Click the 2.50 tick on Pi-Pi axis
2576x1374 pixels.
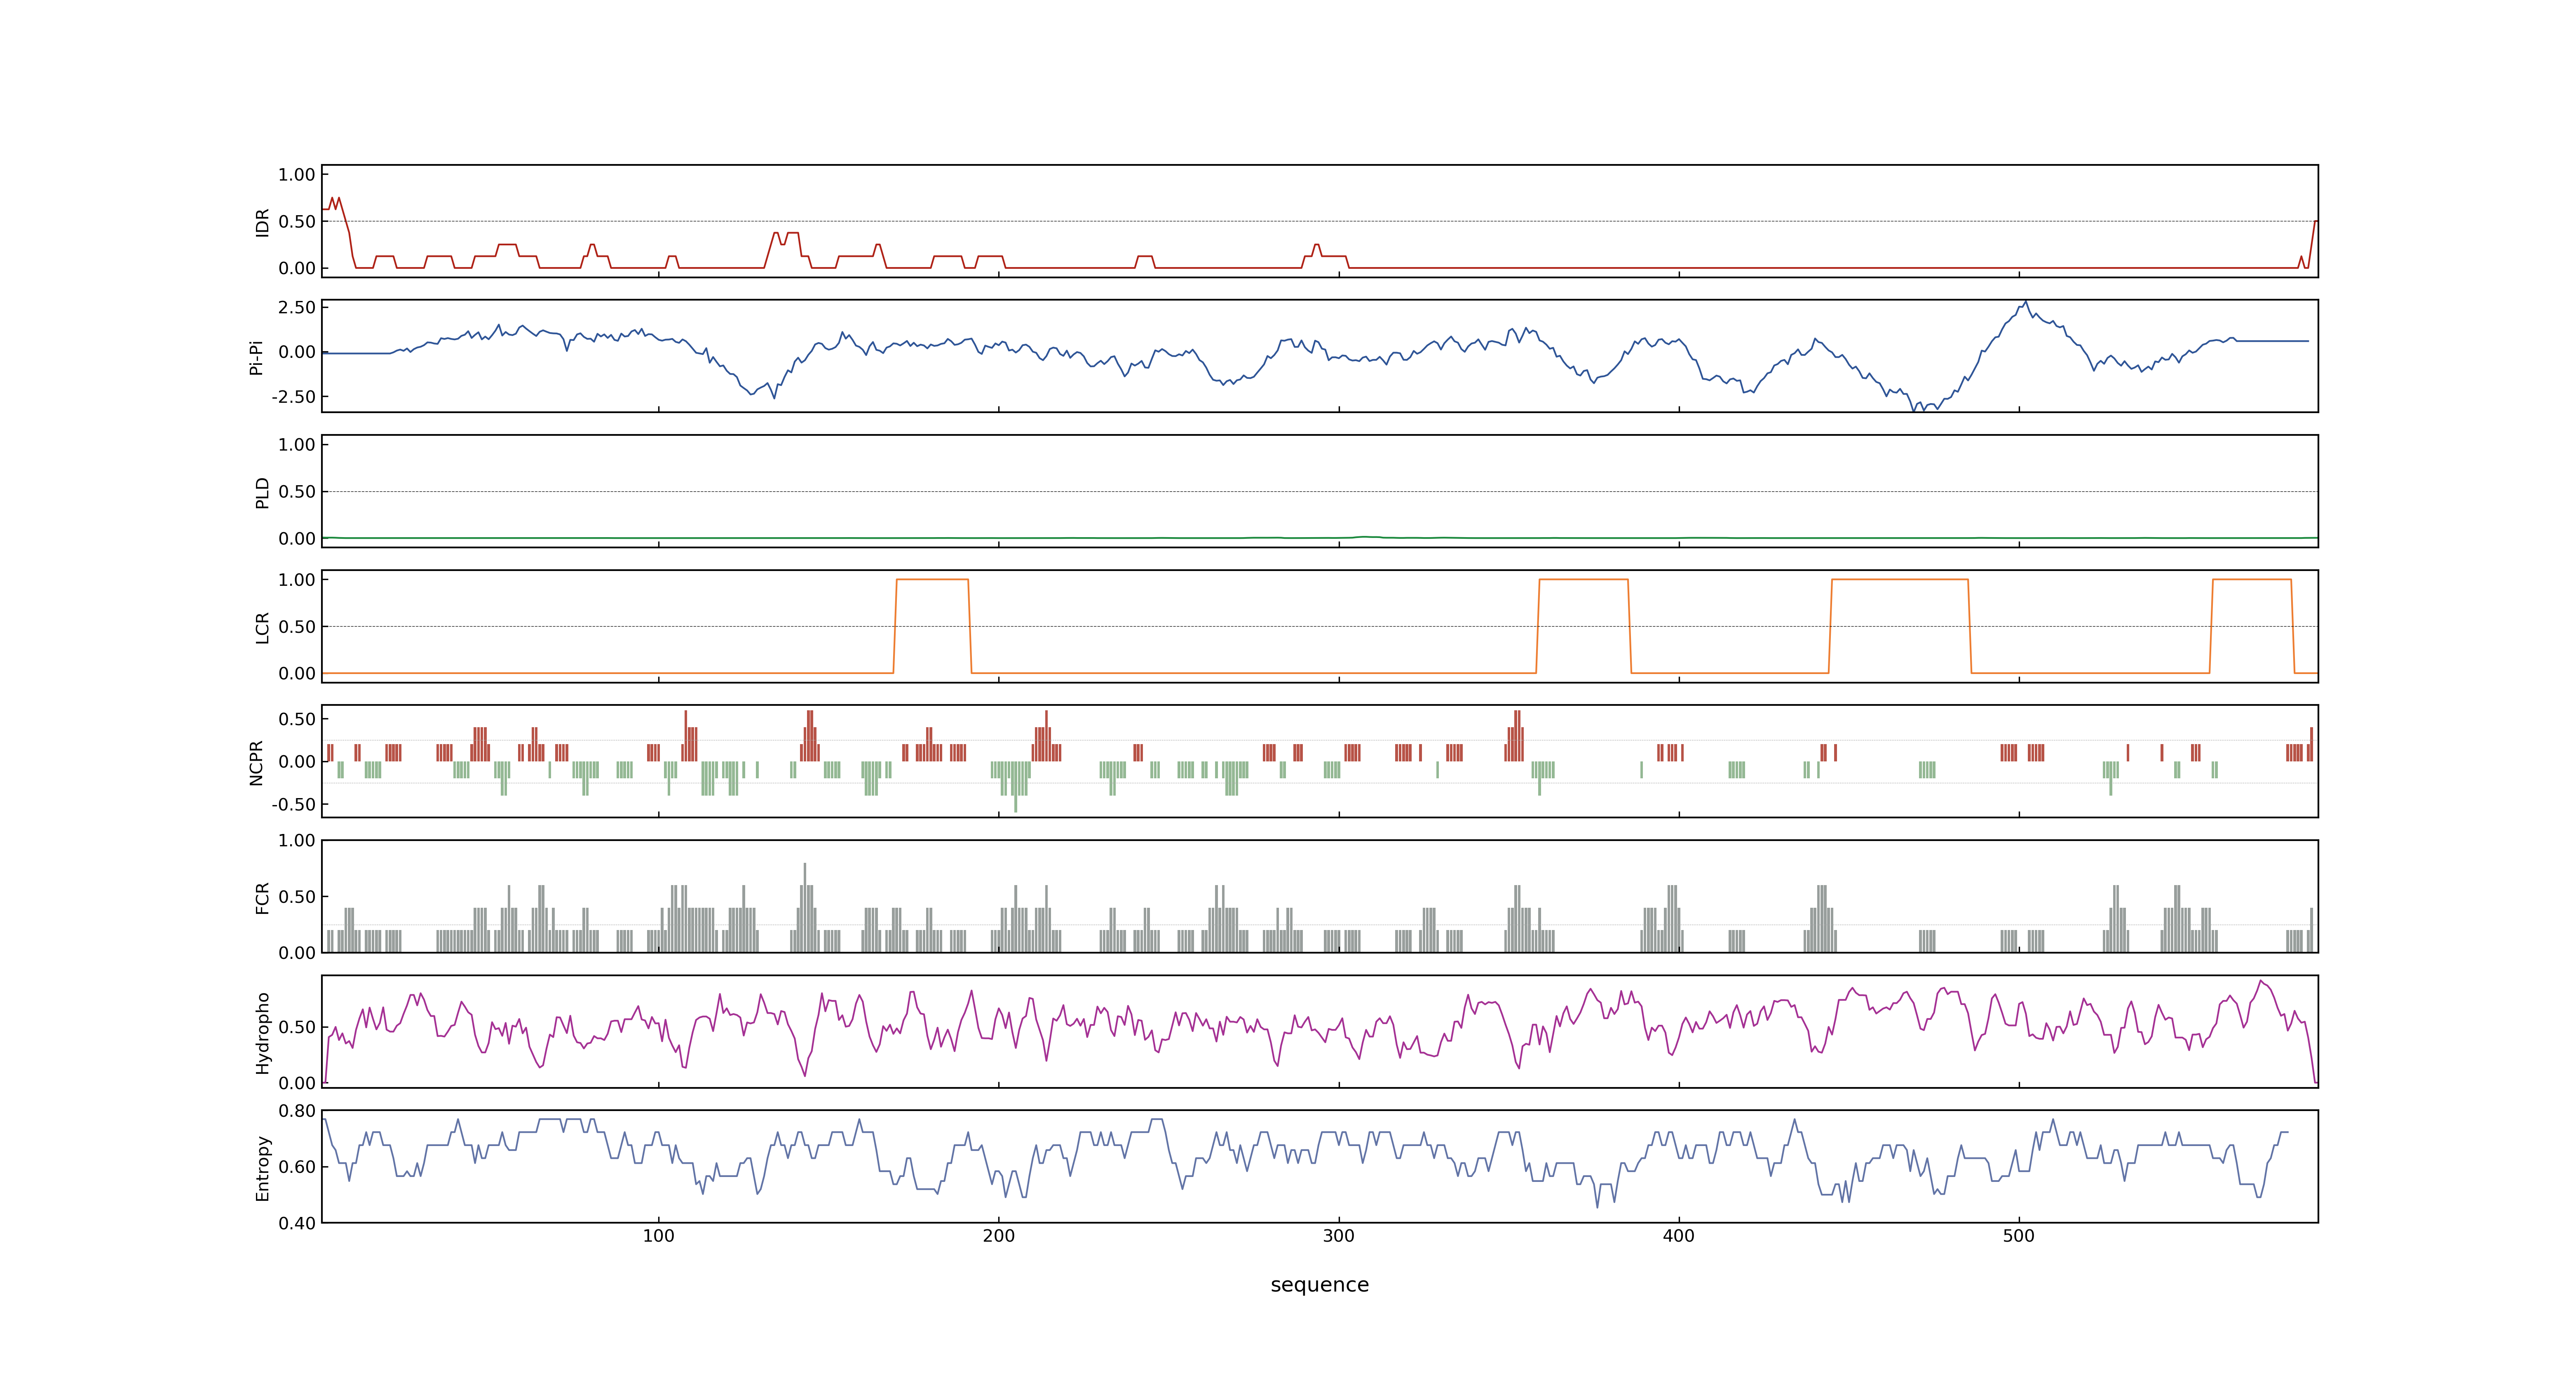[x=297, y=307]
